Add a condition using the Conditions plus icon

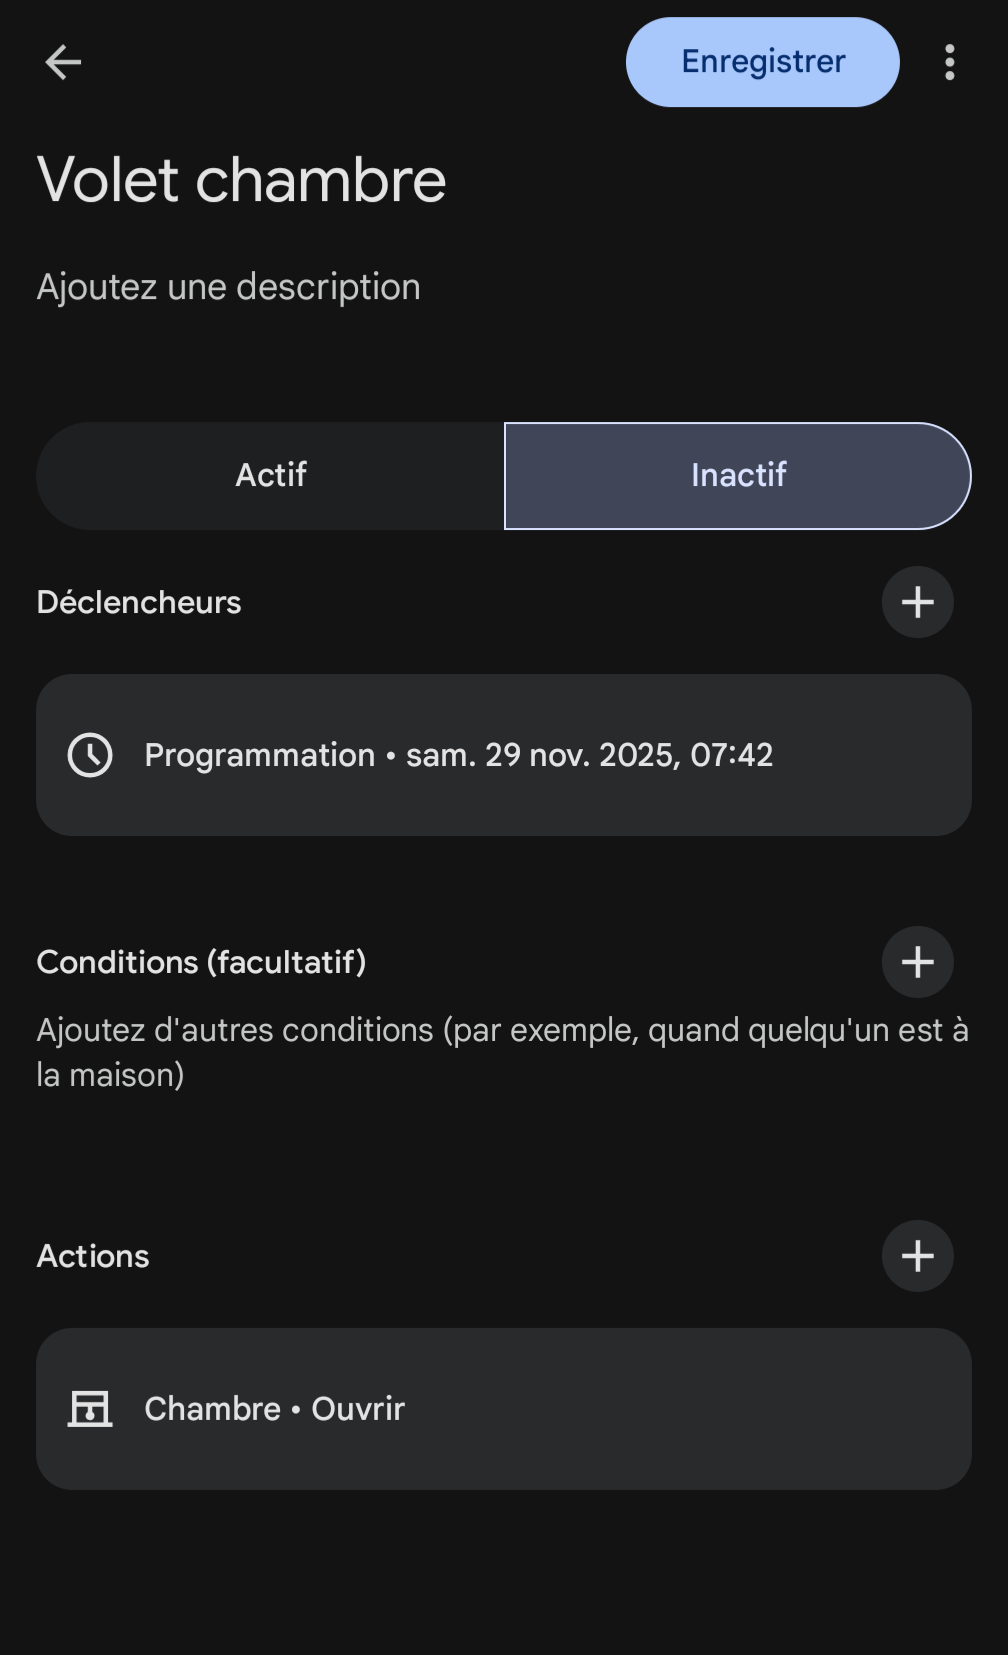(x=917, y=962)
